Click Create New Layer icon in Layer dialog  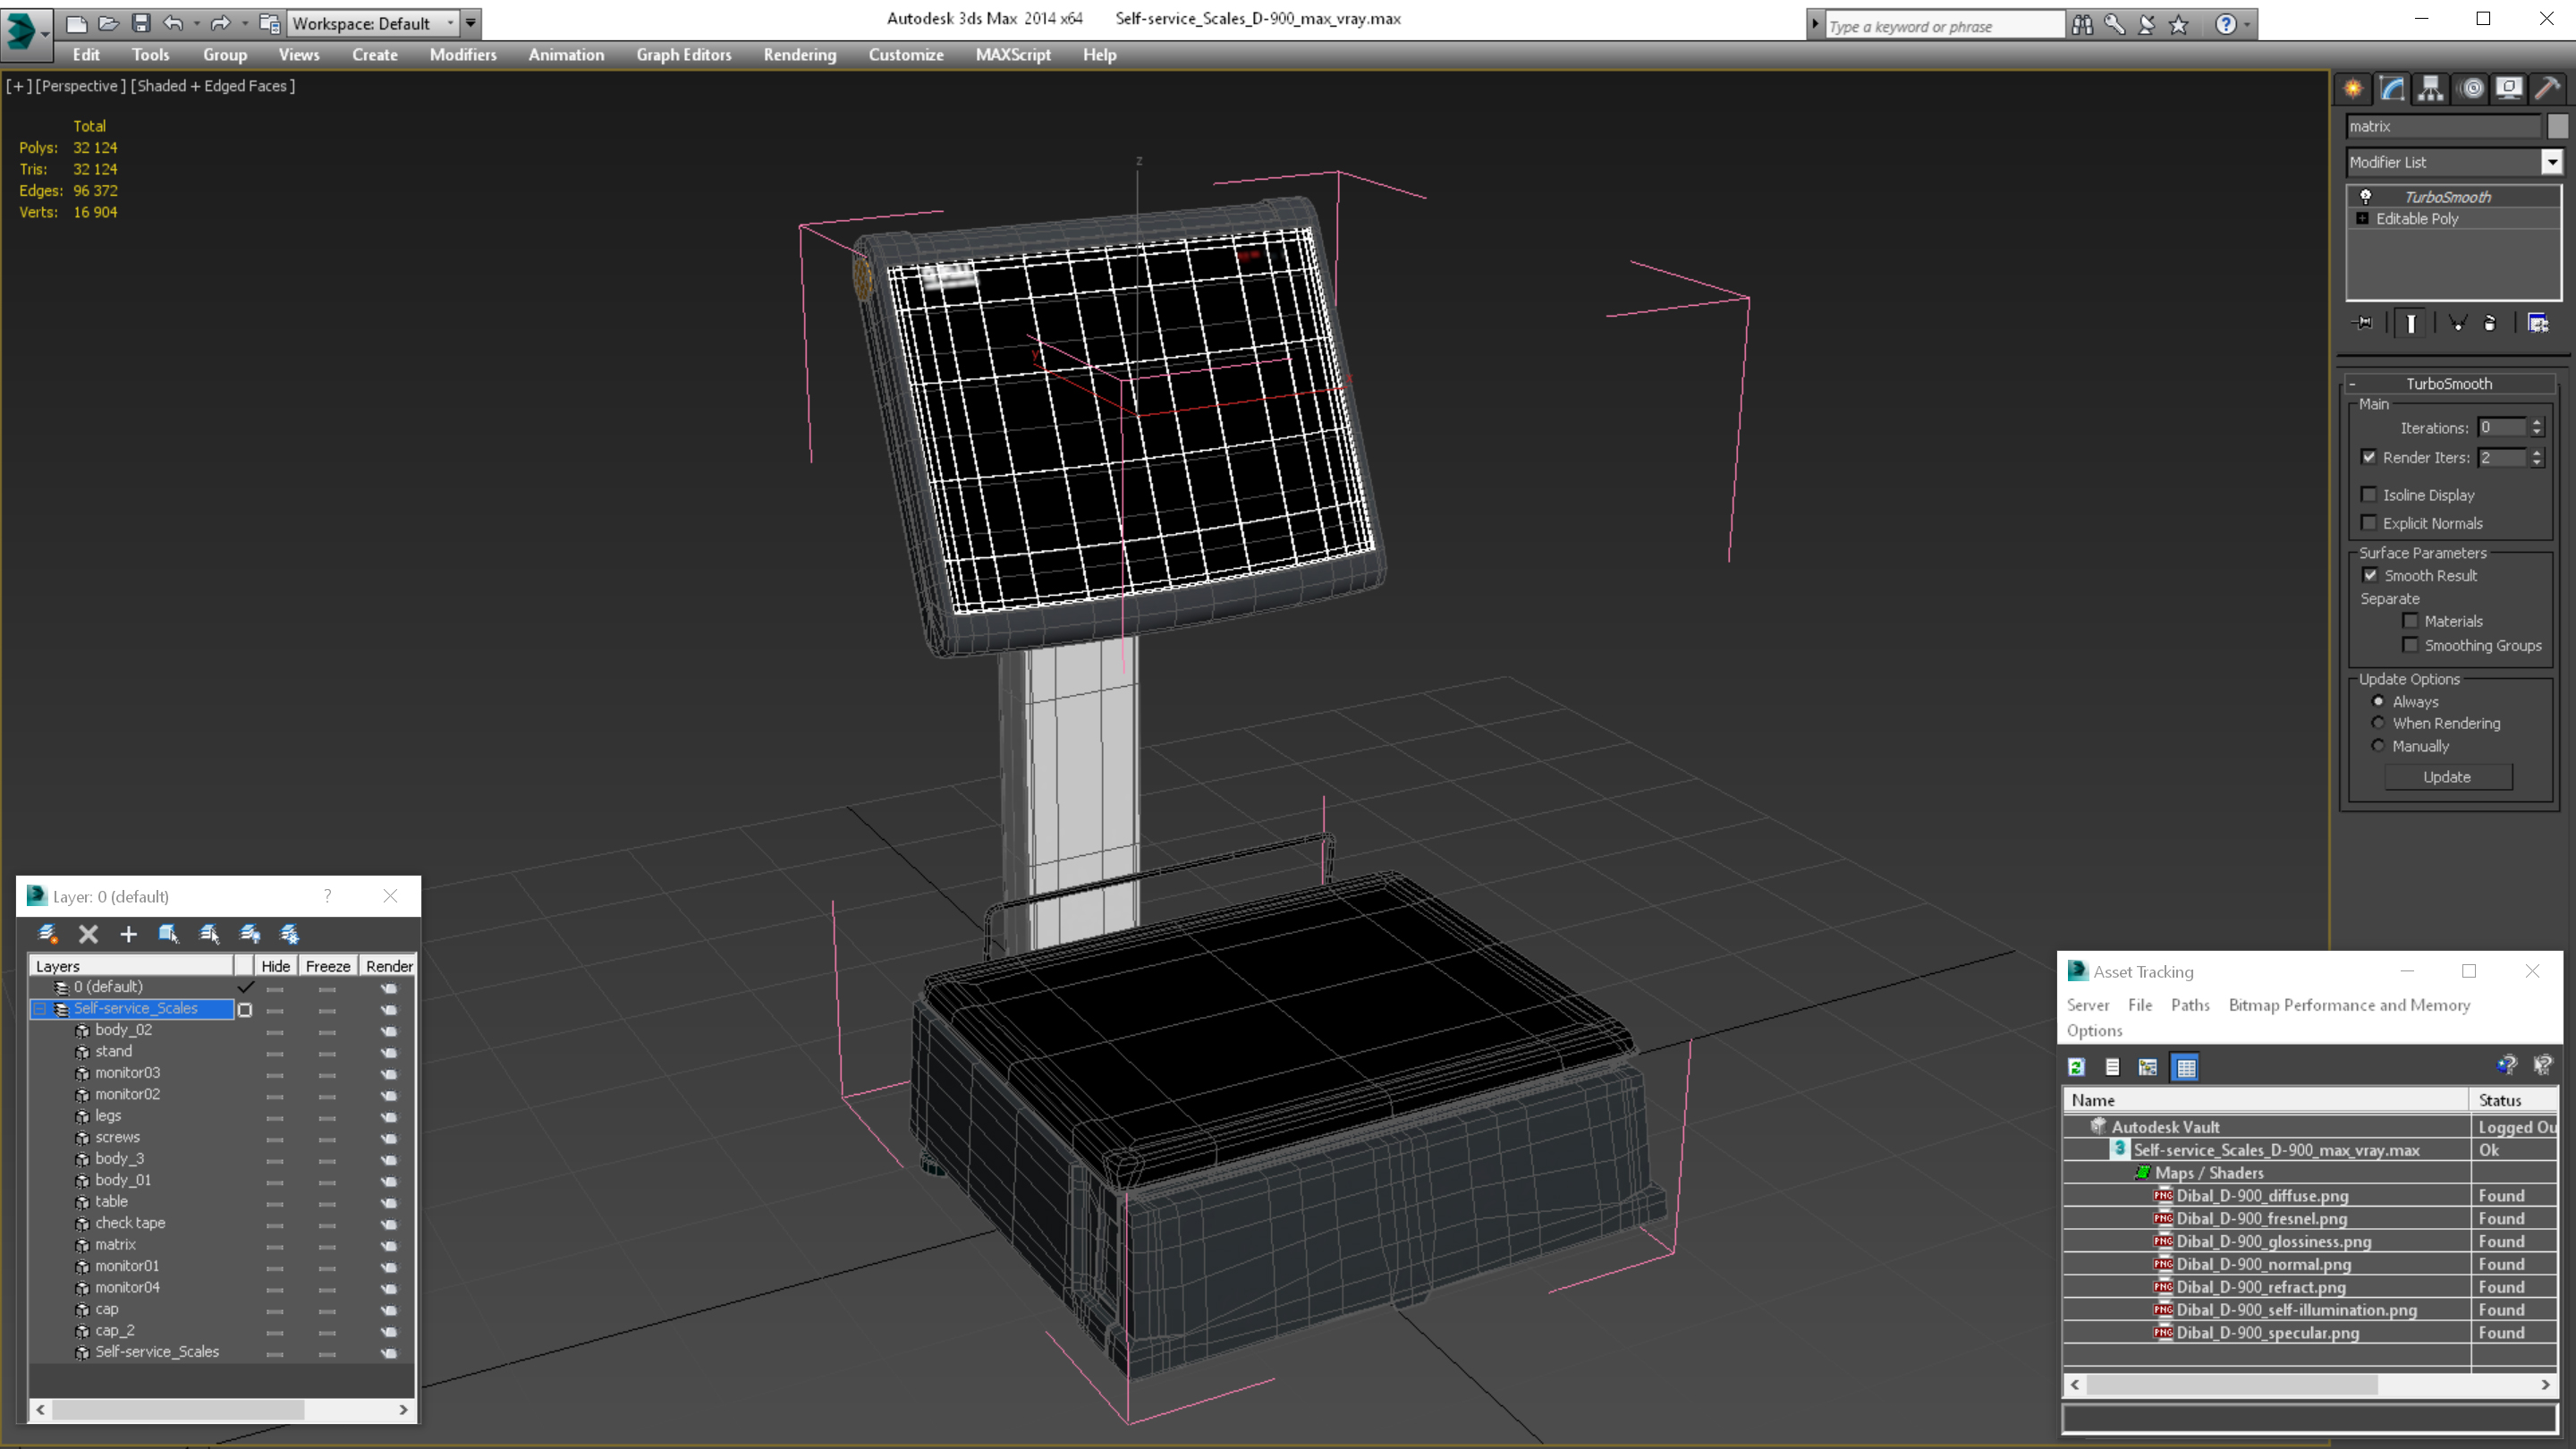point(47,933)
